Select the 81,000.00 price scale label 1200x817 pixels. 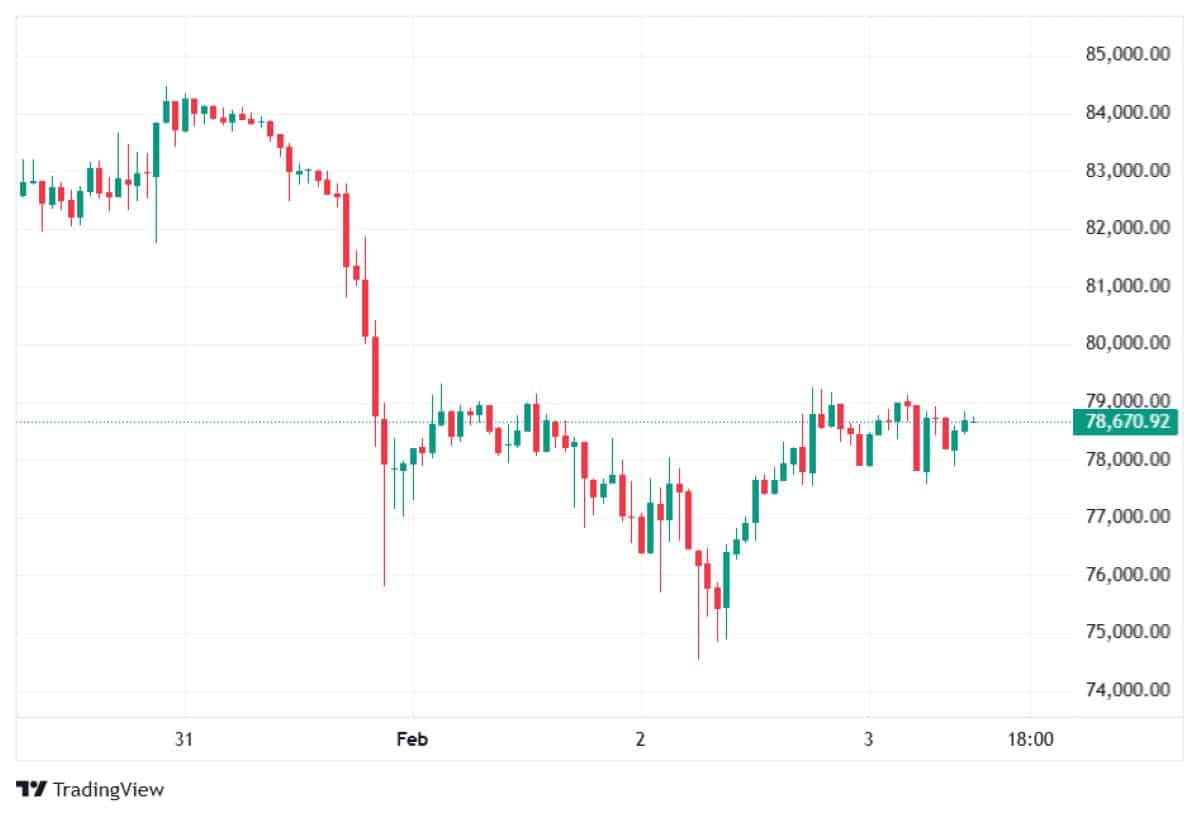coord(1127,286)
